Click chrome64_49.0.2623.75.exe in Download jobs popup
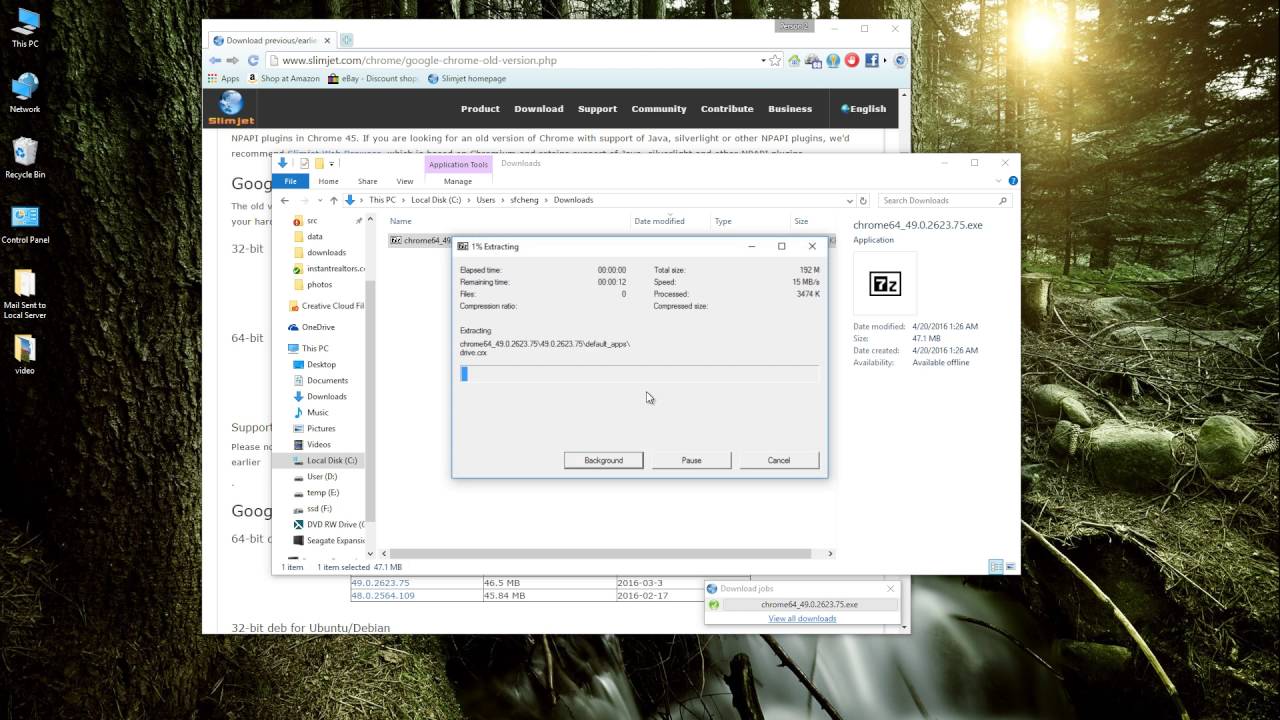 point(809,604)
